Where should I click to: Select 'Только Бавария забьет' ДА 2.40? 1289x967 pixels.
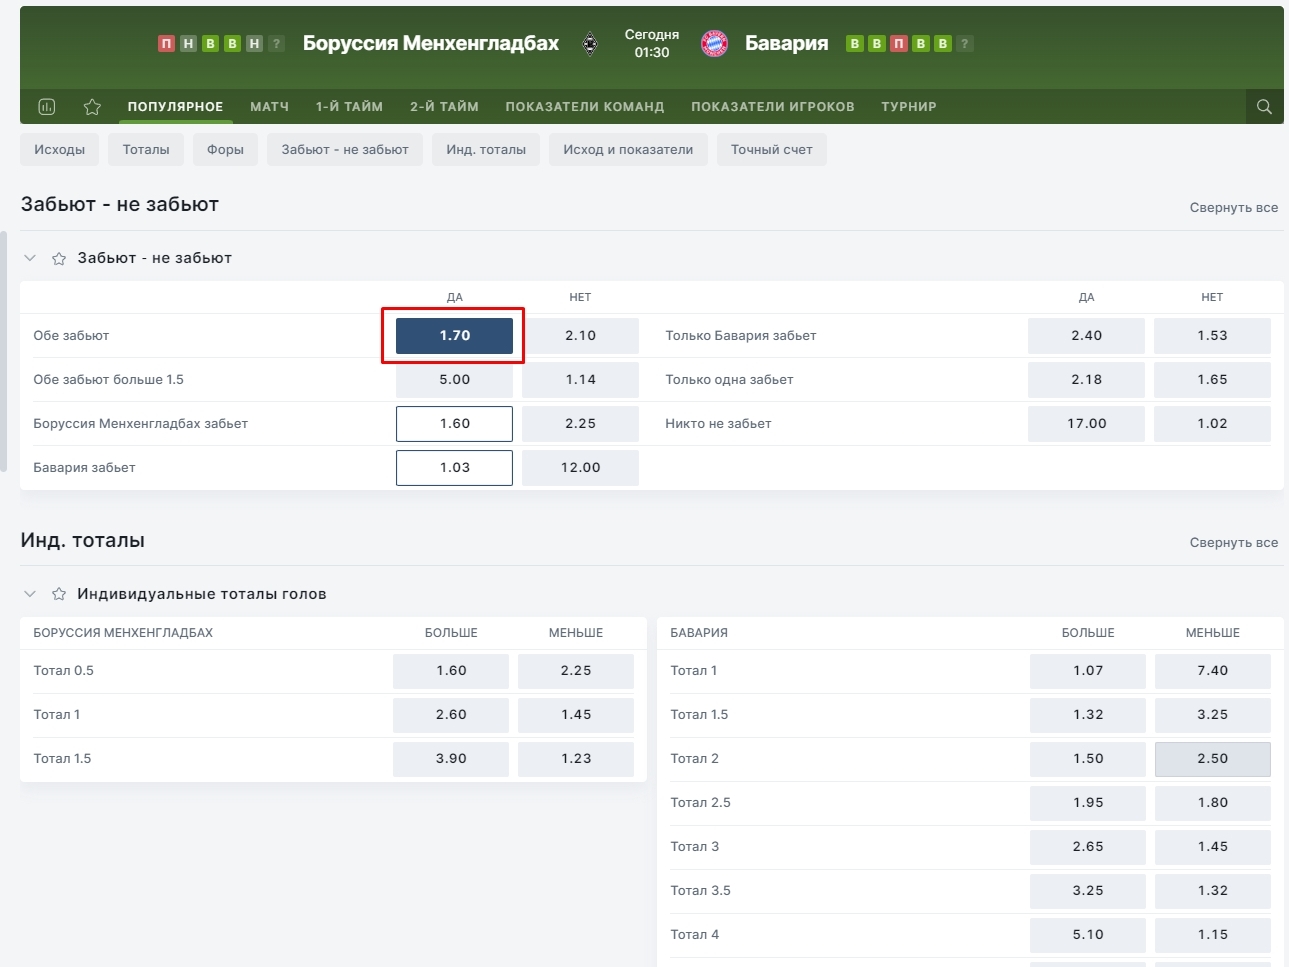(x=1086, y=336)
